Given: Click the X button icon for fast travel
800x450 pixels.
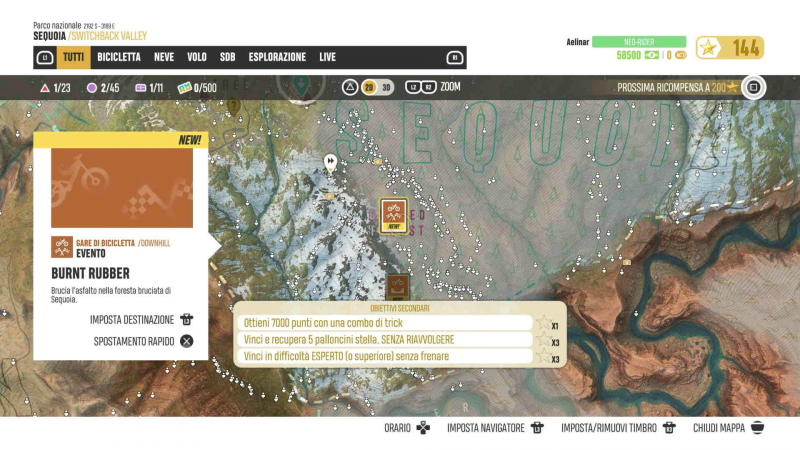Looking at the screenshot, I should point(187,341).
